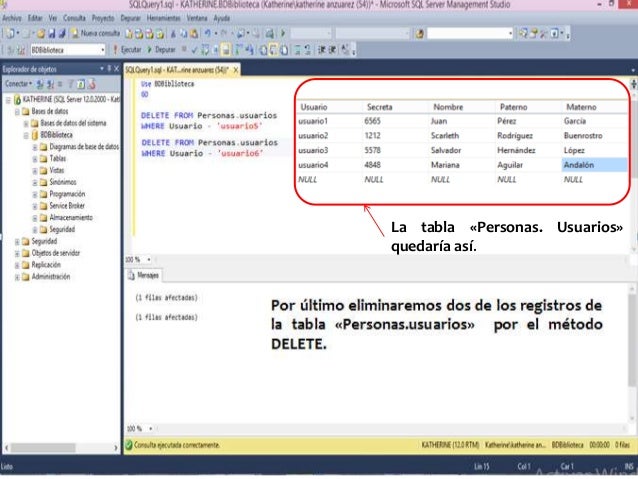Expand the Vistas folder
Image resolution: width=638 pixels, height=479 pixels.
35,171
